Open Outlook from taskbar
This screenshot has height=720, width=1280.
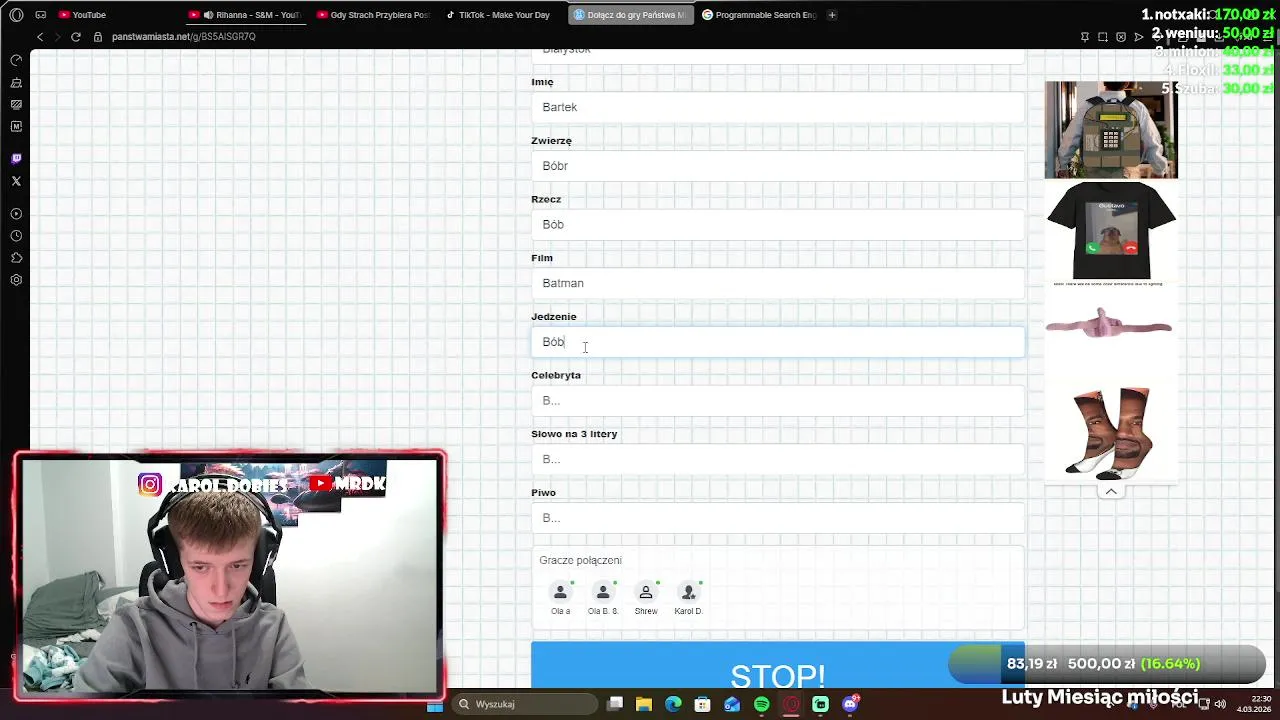coord(732,704)
